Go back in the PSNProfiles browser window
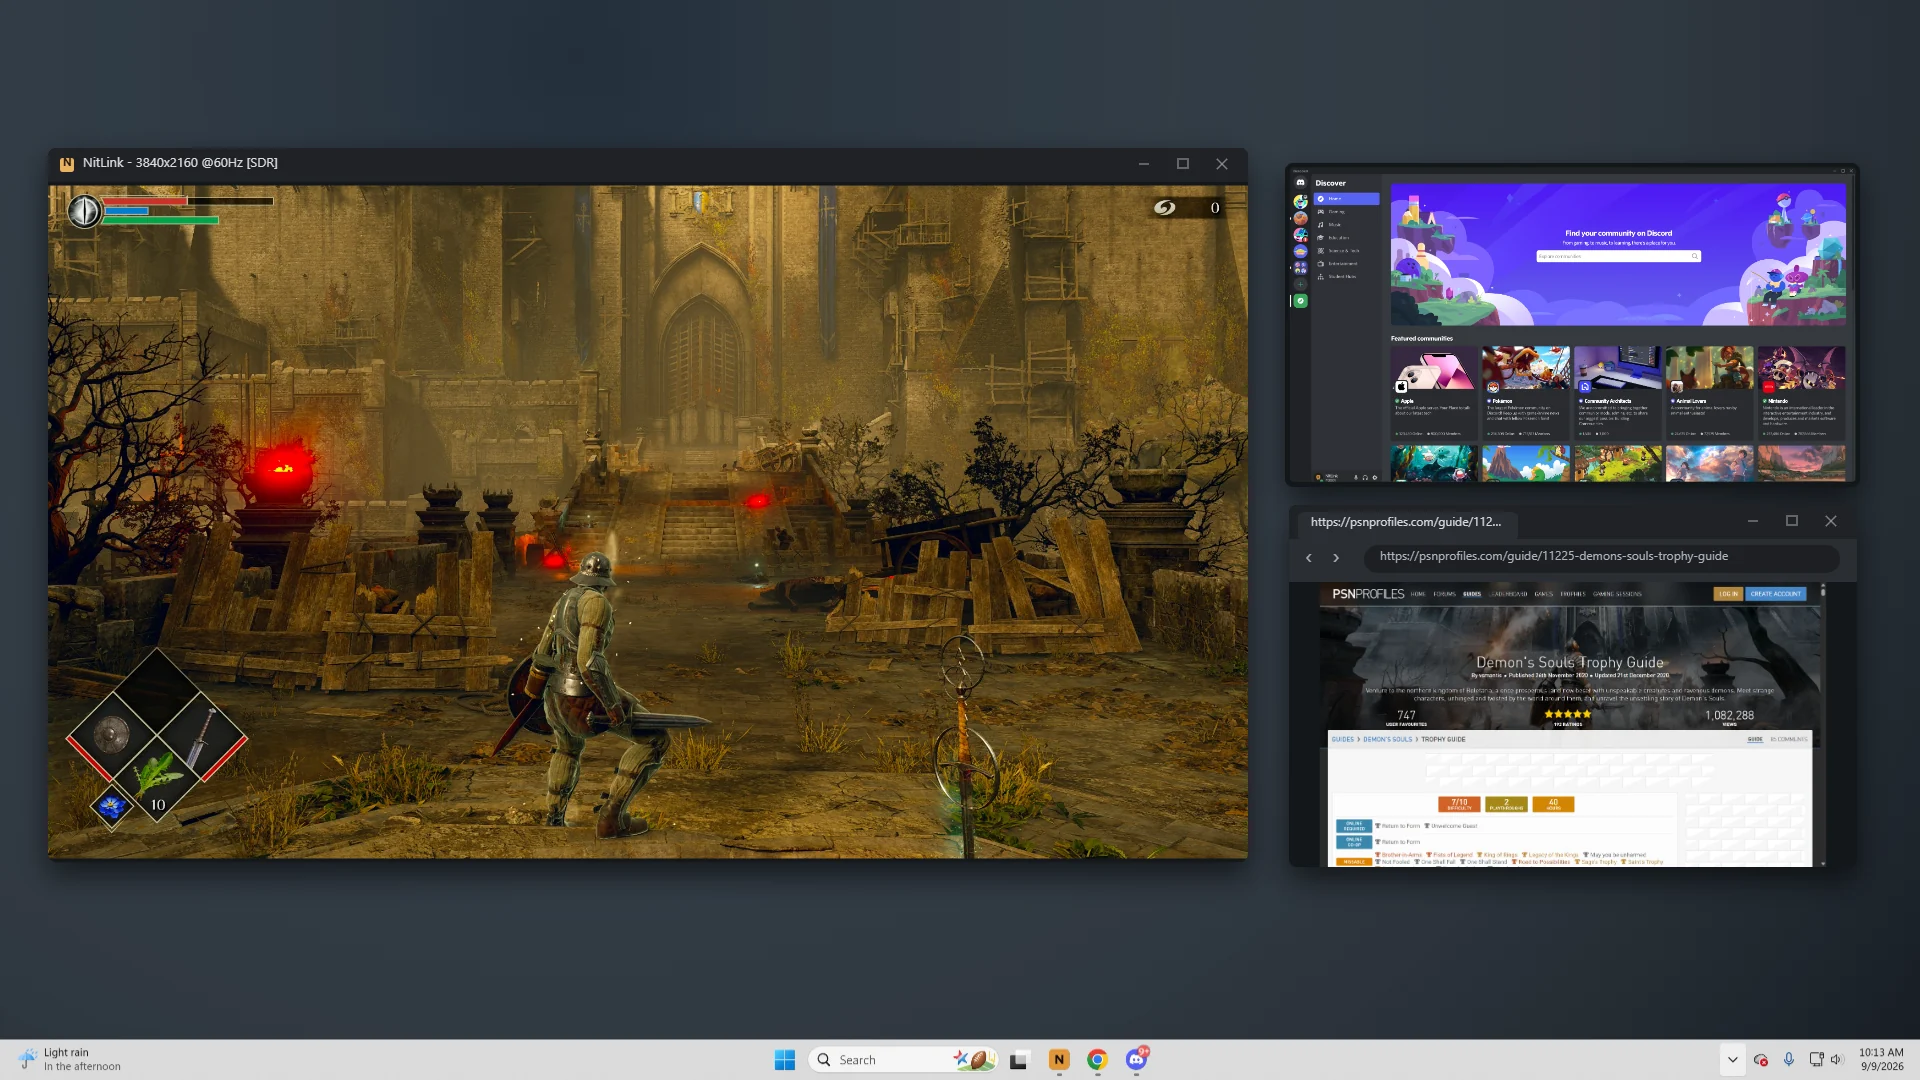The image size is (1920, 1080). pyautogui.click(x=1308, y=557)
